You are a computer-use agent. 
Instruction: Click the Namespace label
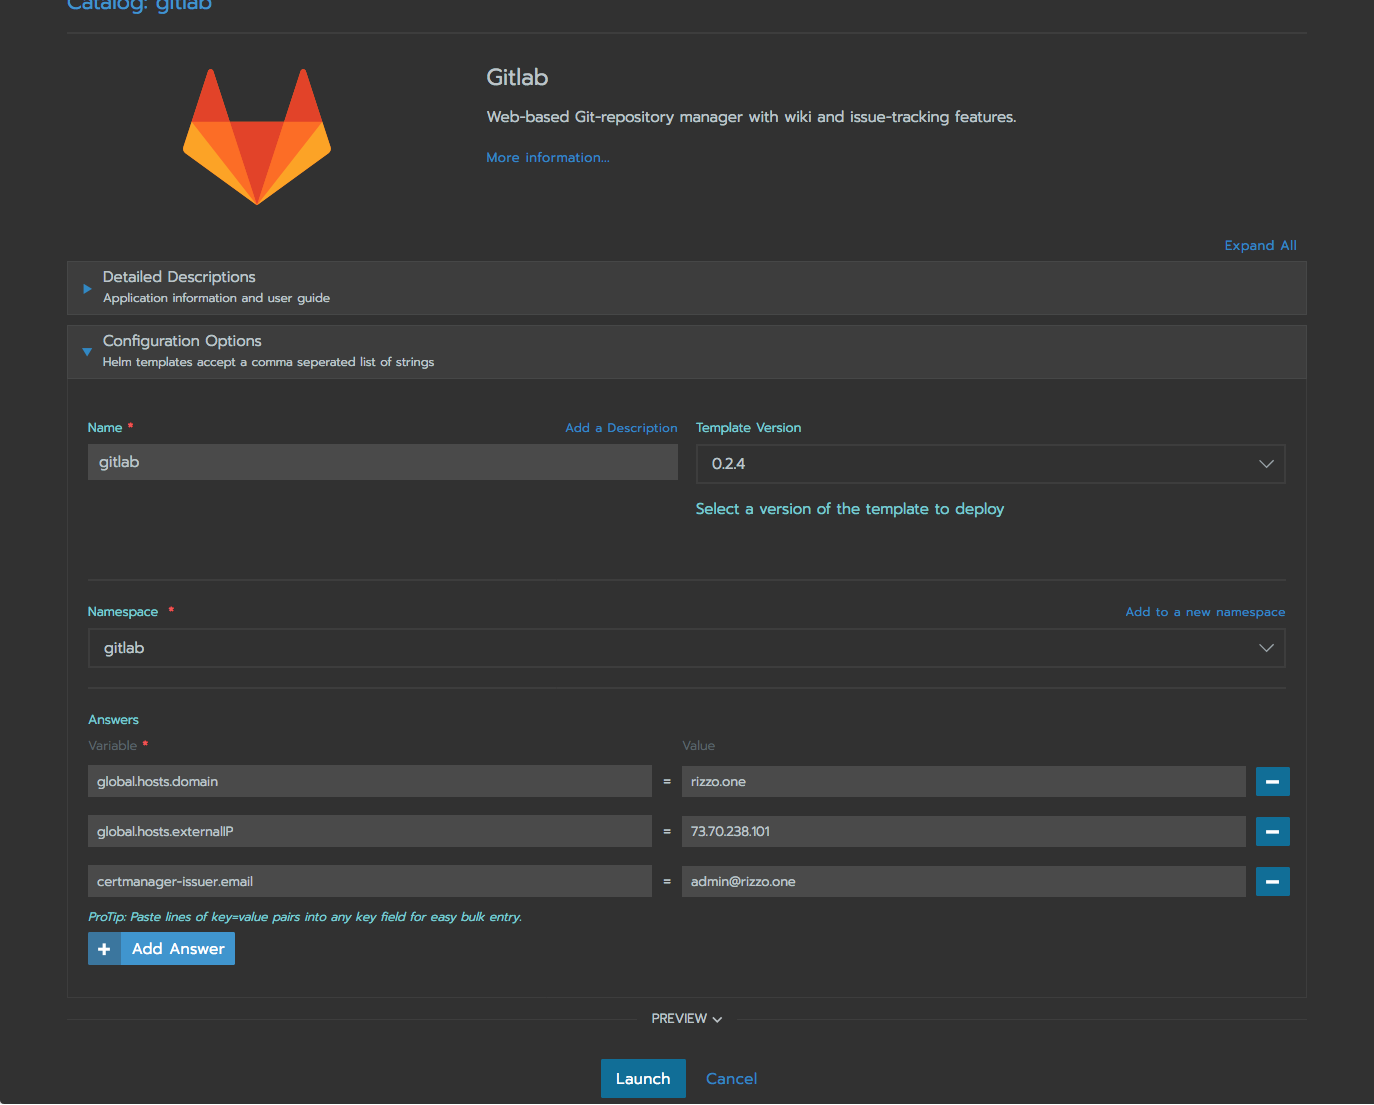(x=123, y=611)
